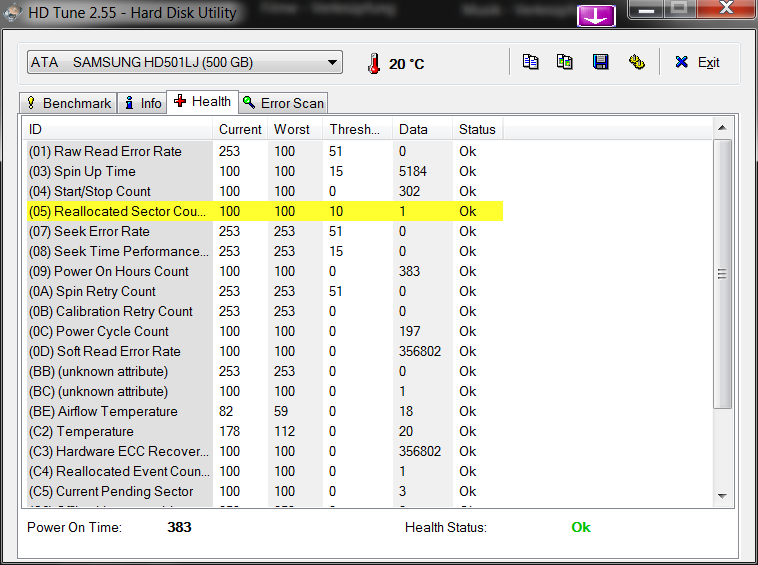Screen dimensions: 758x565
Task: Switch to the Info tab
Action: click(x=143, y=103)
